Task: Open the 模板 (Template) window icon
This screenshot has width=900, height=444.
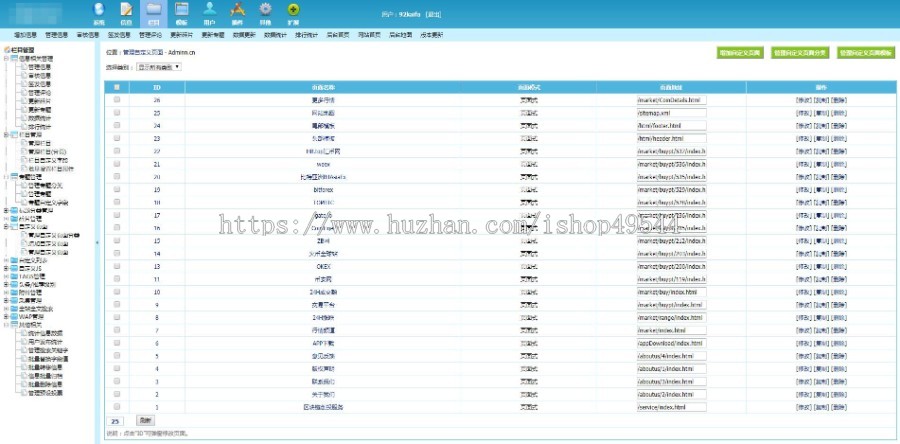Action: coord(181,10)
